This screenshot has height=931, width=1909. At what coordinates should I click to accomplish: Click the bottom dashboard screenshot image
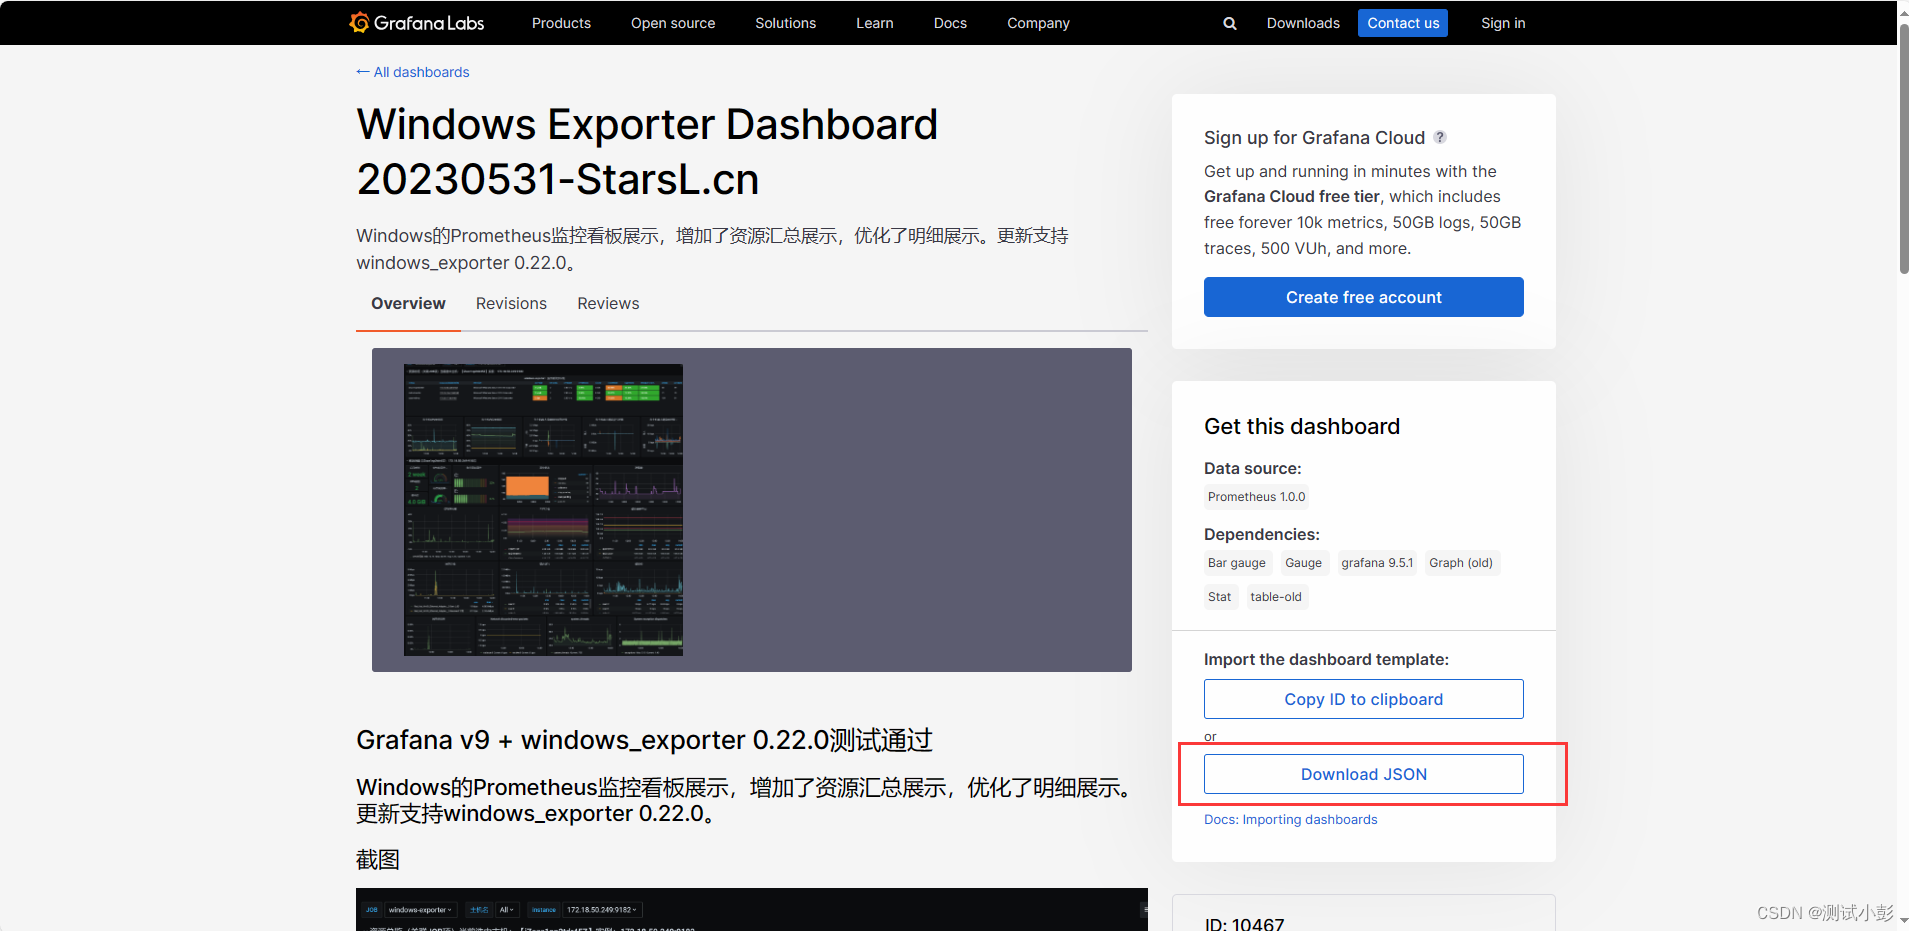click(752, 909)
